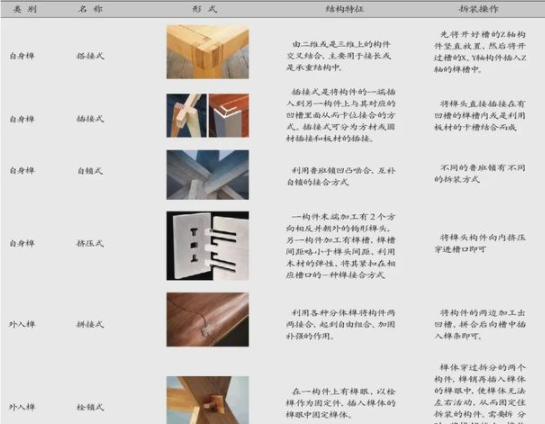This screenshot has width=545, height=424.
Task: Open the 拼接式 dark walnut board photo
Action: click(208, 319)
